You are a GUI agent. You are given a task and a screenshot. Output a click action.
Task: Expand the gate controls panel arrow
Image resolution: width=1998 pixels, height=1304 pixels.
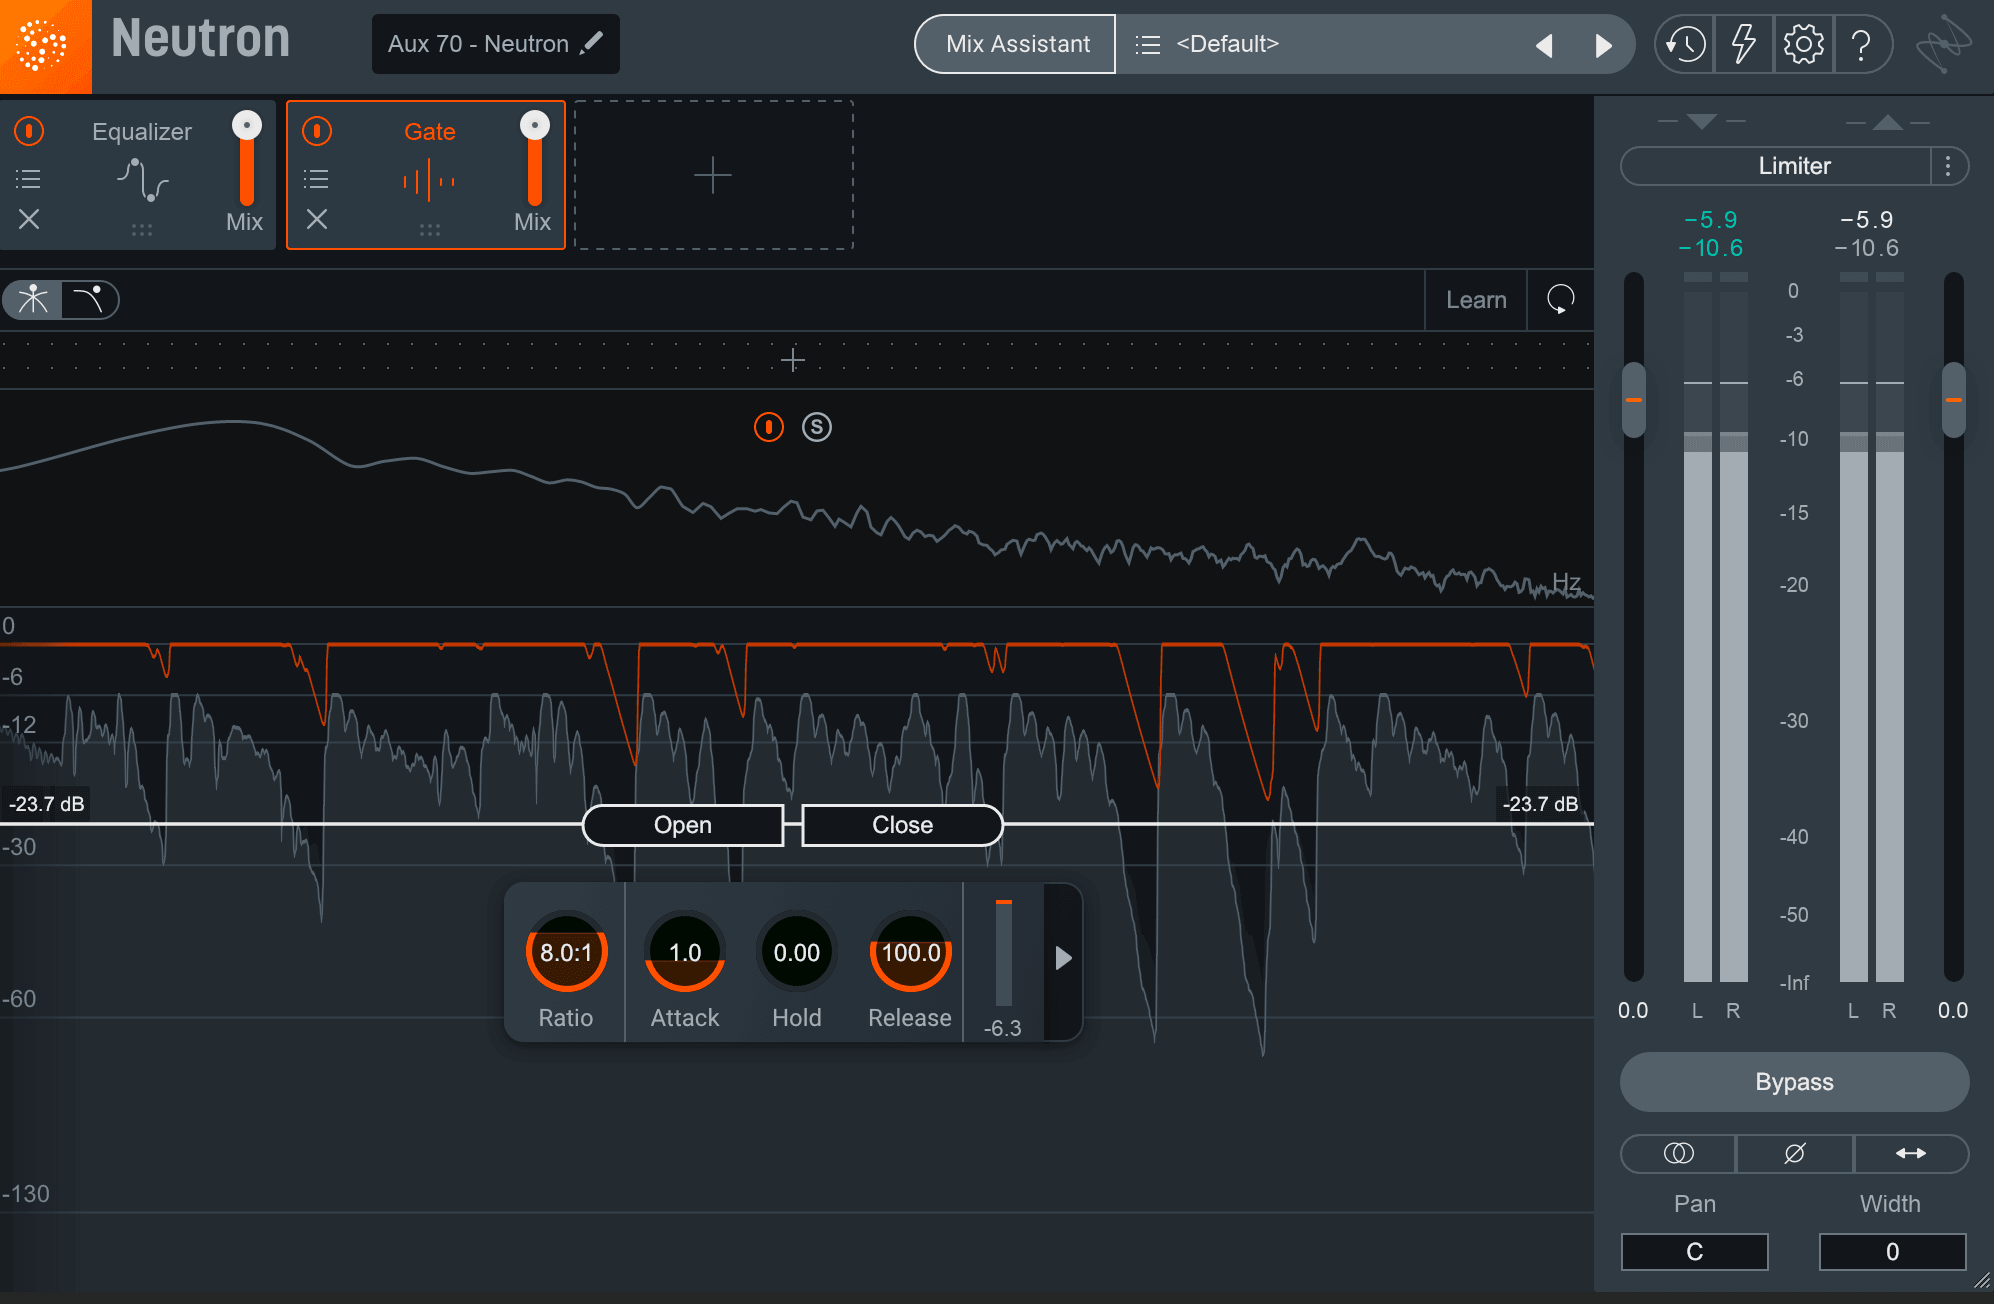1063,958
